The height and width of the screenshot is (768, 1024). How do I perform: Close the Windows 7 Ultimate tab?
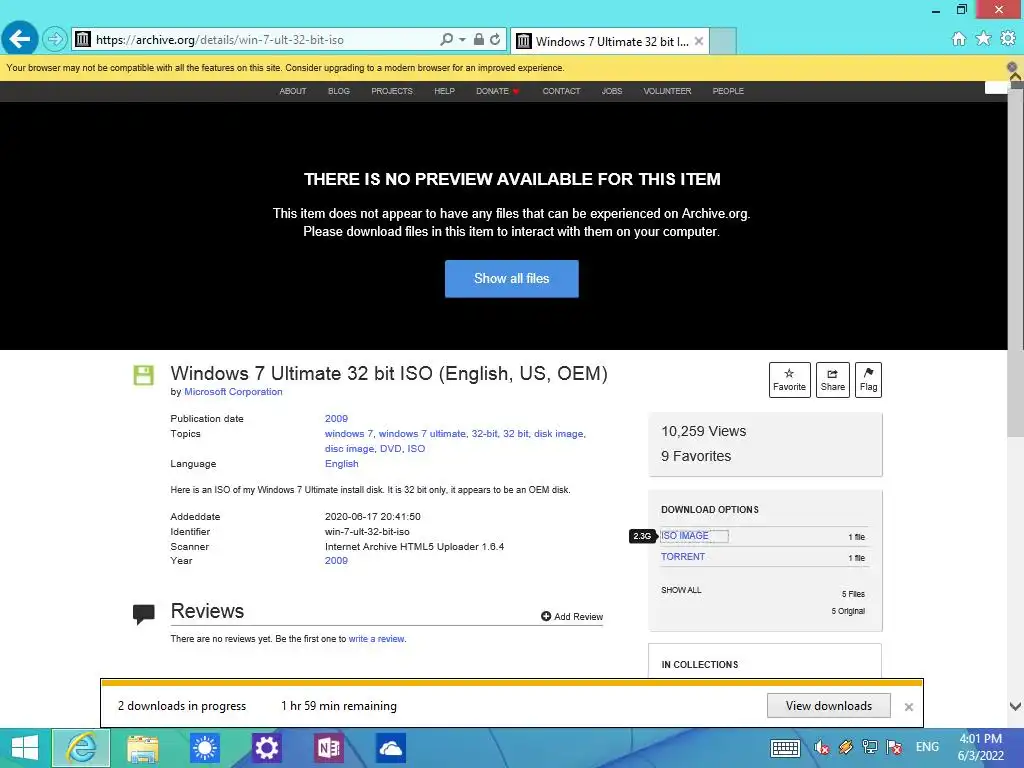tap(699, 41)
